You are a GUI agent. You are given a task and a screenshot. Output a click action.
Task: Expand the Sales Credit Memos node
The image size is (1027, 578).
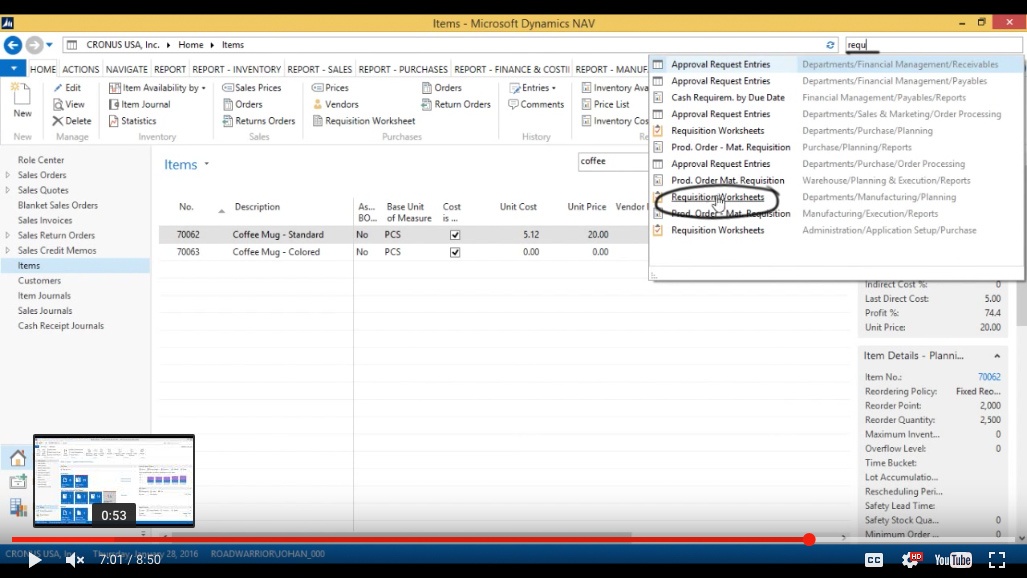[x=8, y=250]
